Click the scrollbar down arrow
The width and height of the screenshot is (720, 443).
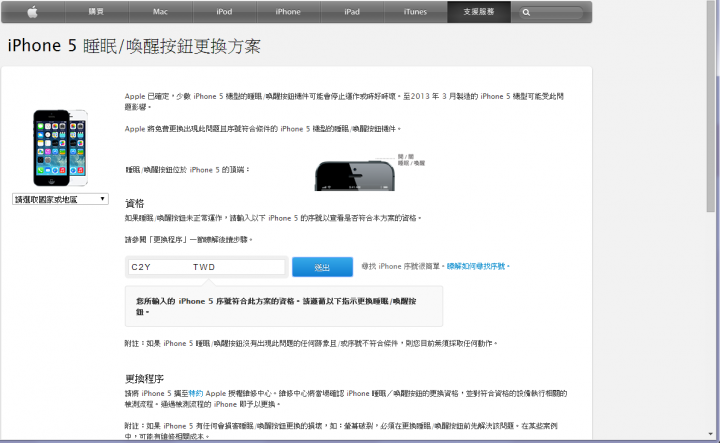tap(711, 434)
